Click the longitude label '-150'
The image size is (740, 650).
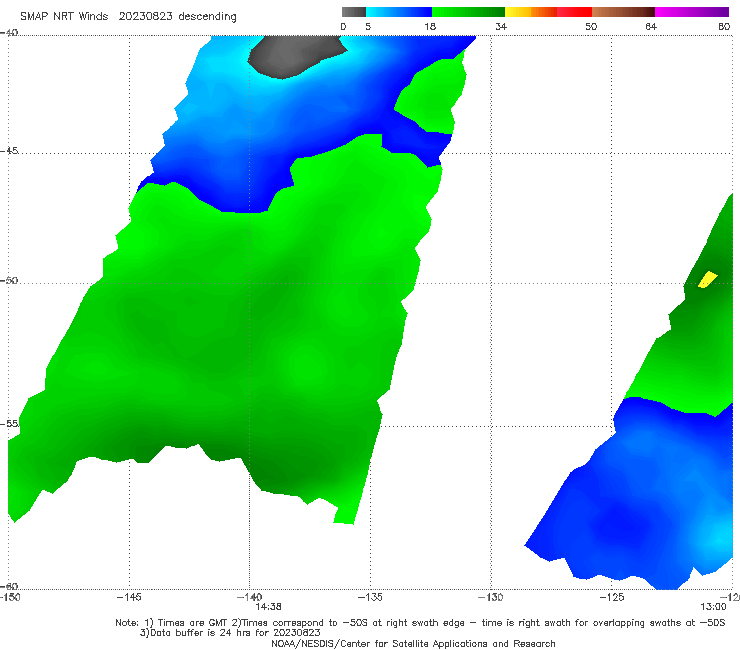[x=10, y=597]
